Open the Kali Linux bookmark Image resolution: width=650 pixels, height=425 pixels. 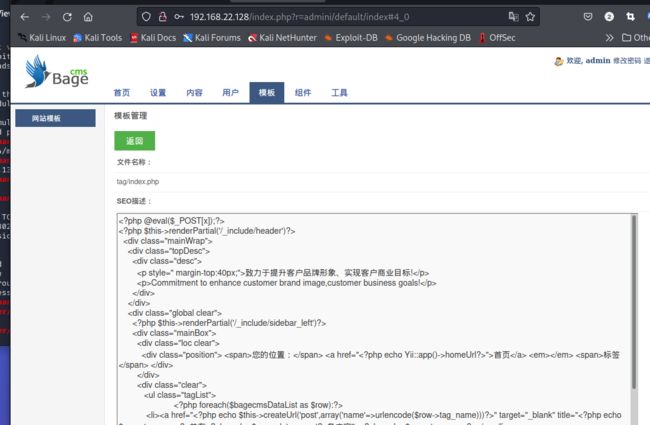[x=42, y=38]
